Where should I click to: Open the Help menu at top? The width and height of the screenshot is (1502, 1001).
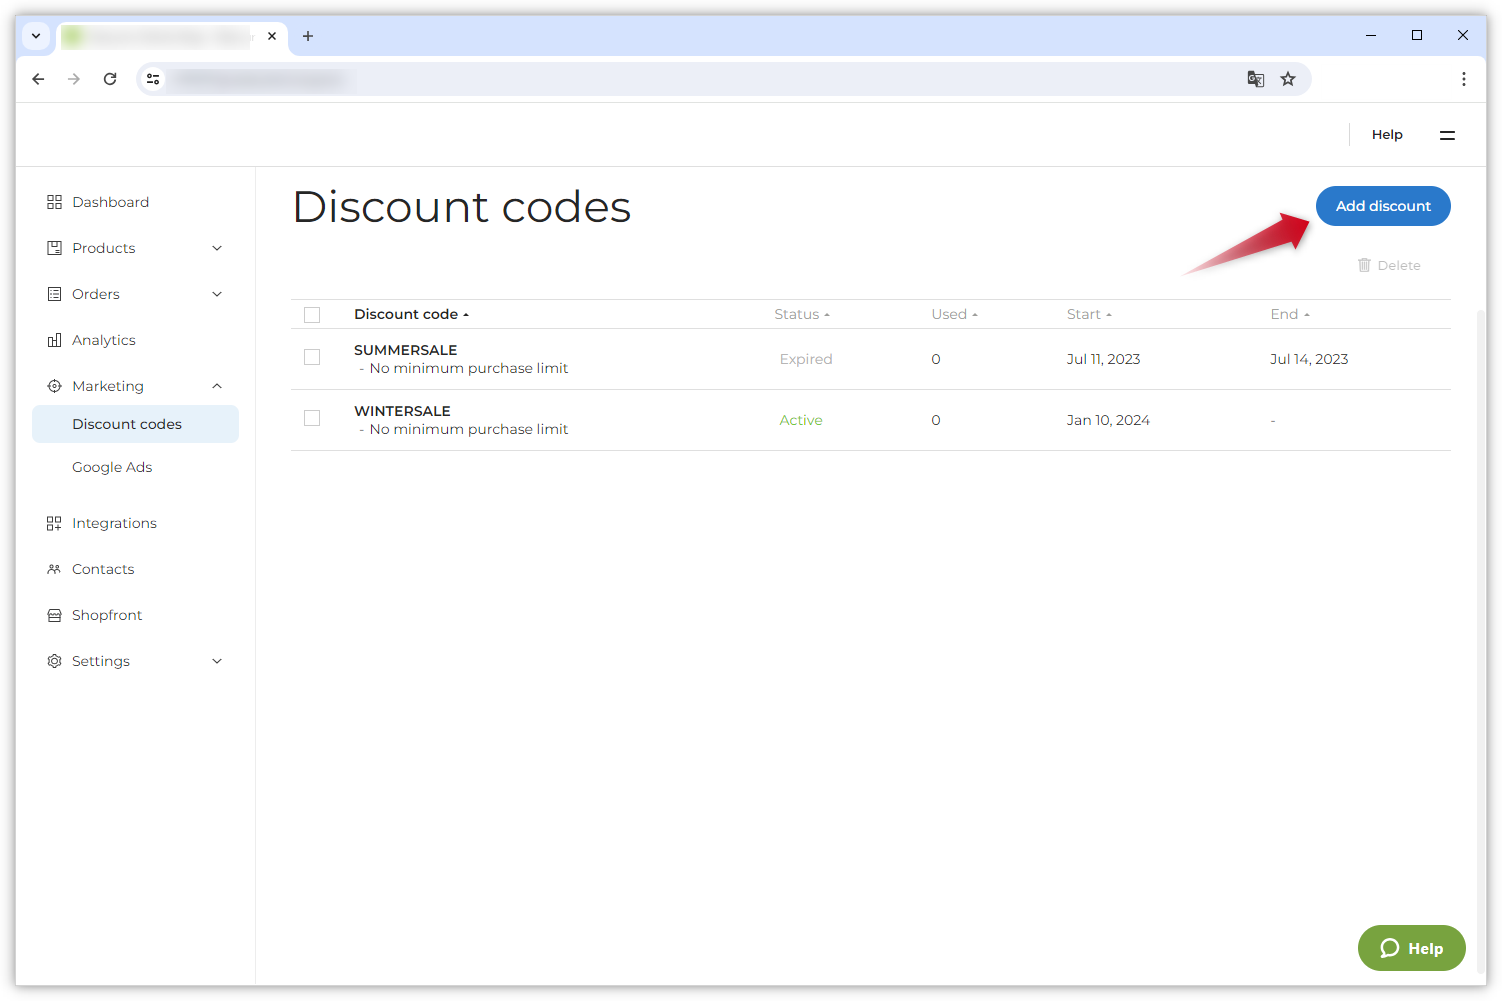1387,134
